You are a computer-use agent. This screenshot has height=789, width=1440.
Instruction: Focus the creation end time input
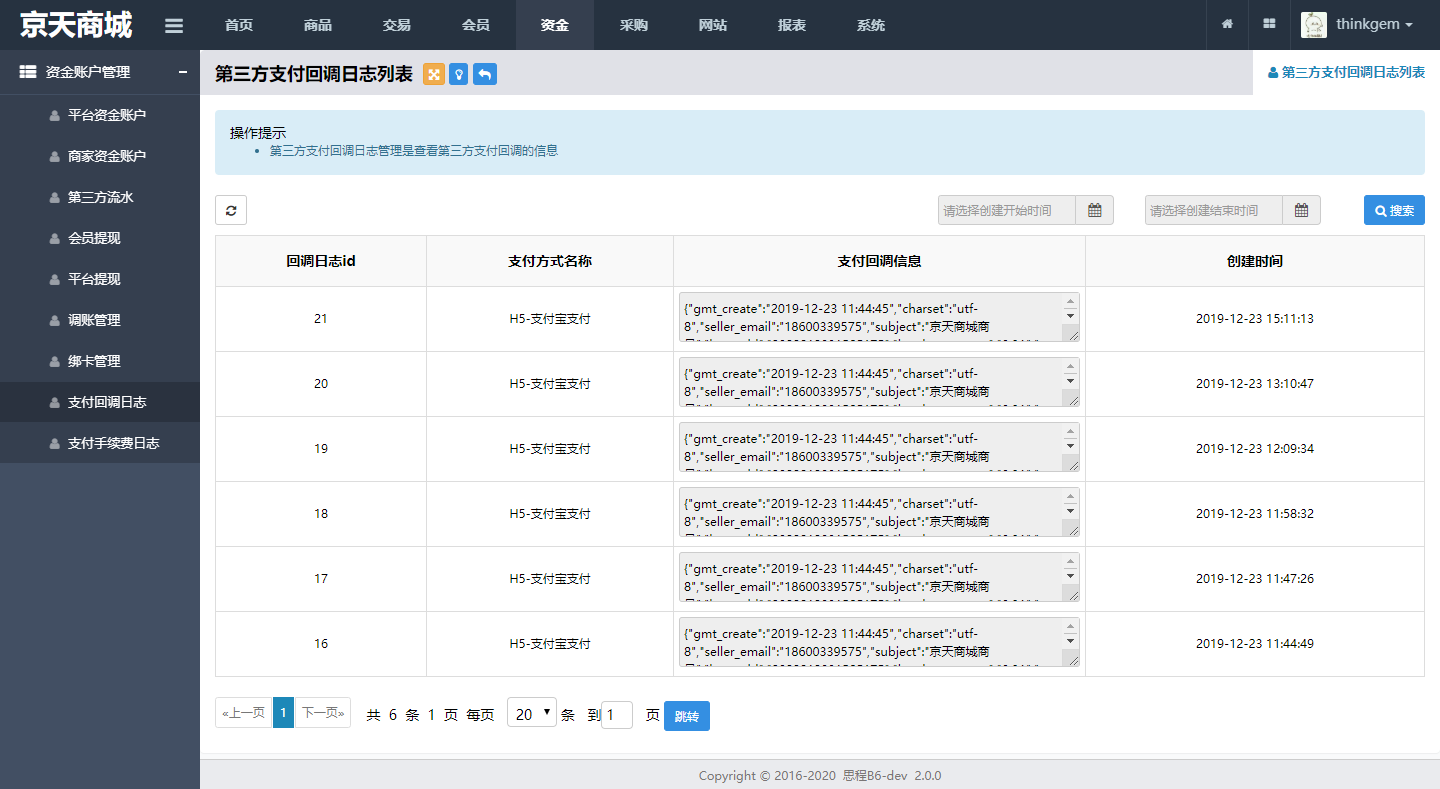pyautogui.click(x=1214, y=210)
